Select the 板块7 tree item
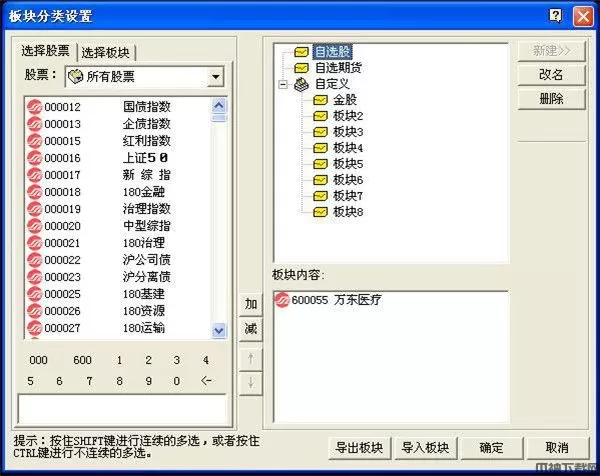 (347, 196)
